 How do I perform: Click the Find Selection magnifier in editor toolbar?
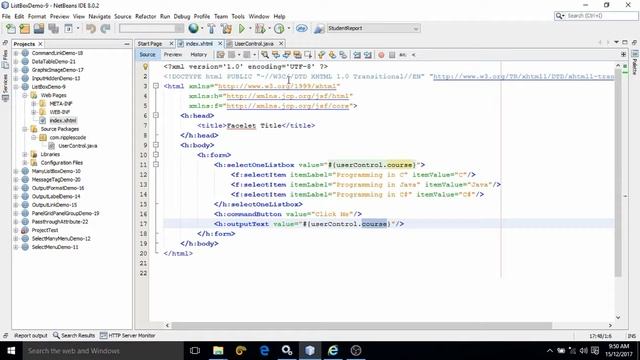(265, 55)
